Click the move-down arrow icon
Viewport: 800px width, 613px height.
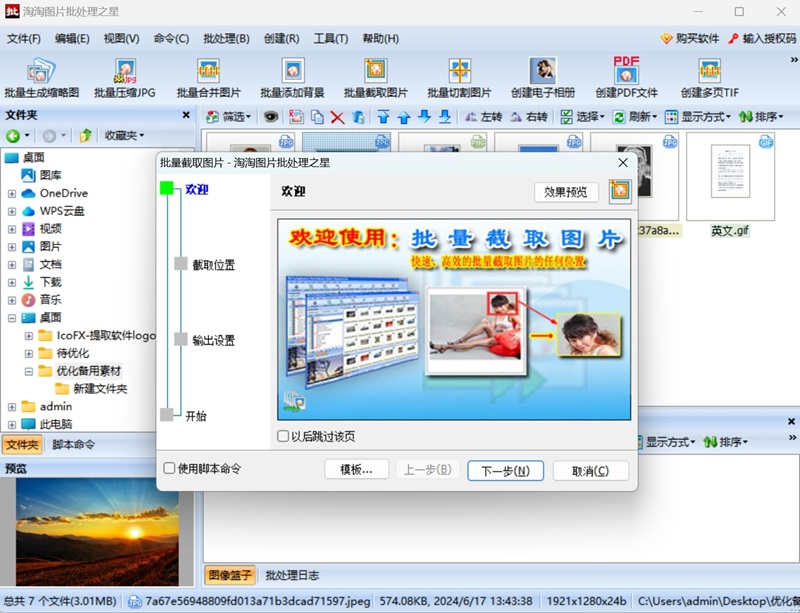(x=424, y=117)
